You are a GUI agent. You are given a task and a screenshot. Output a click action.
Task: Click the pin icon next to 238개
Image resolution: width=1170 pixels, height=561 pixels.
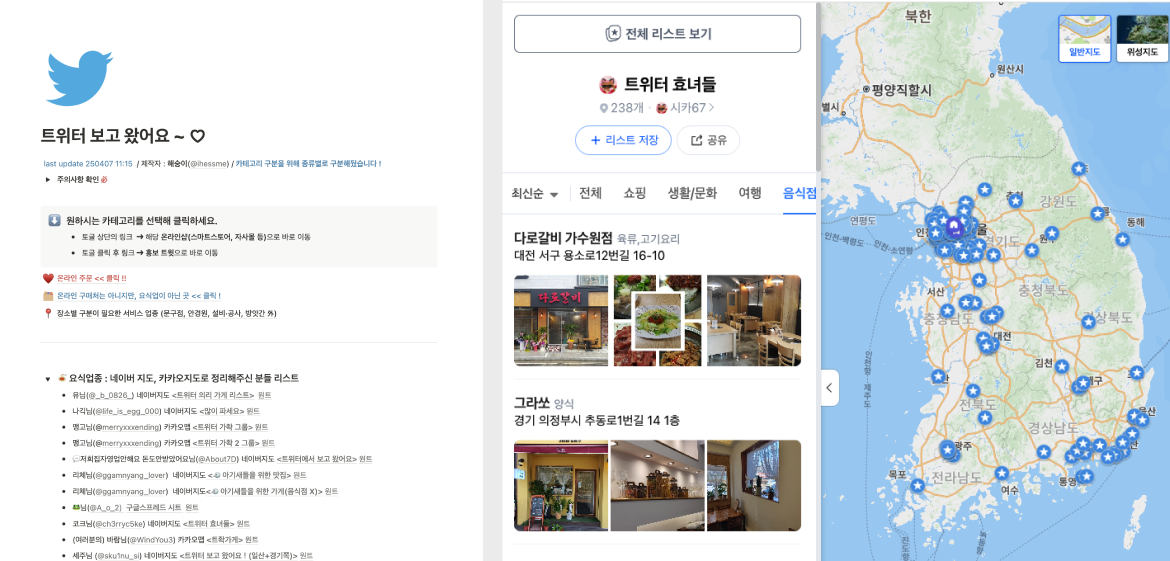604,108
